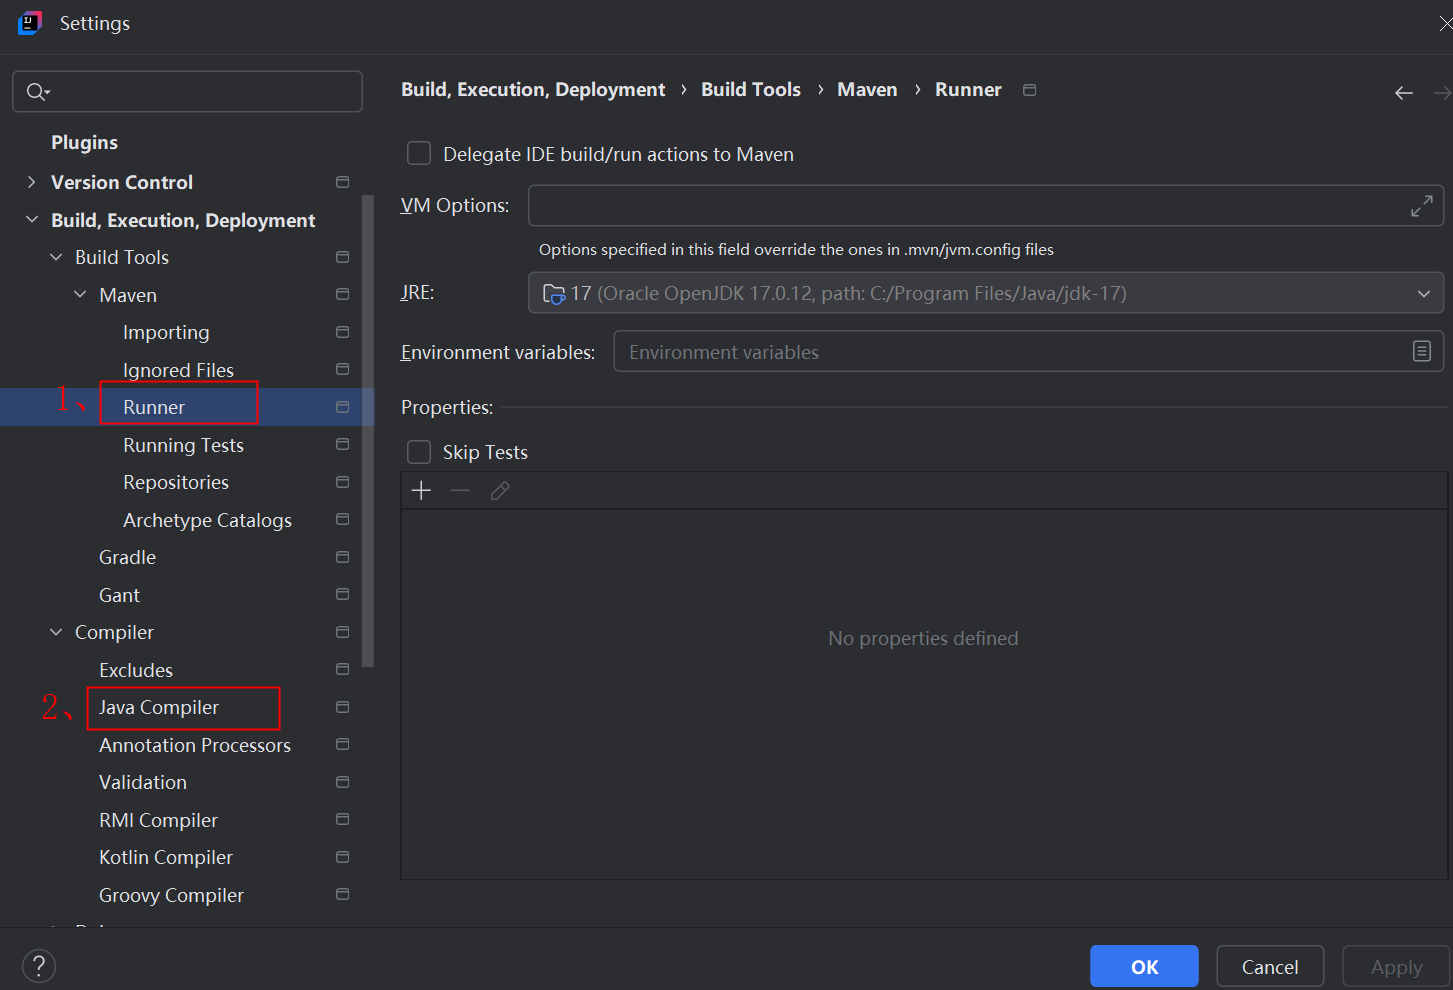
Task: Click into the VM Options text field
Action: (986, 206)
